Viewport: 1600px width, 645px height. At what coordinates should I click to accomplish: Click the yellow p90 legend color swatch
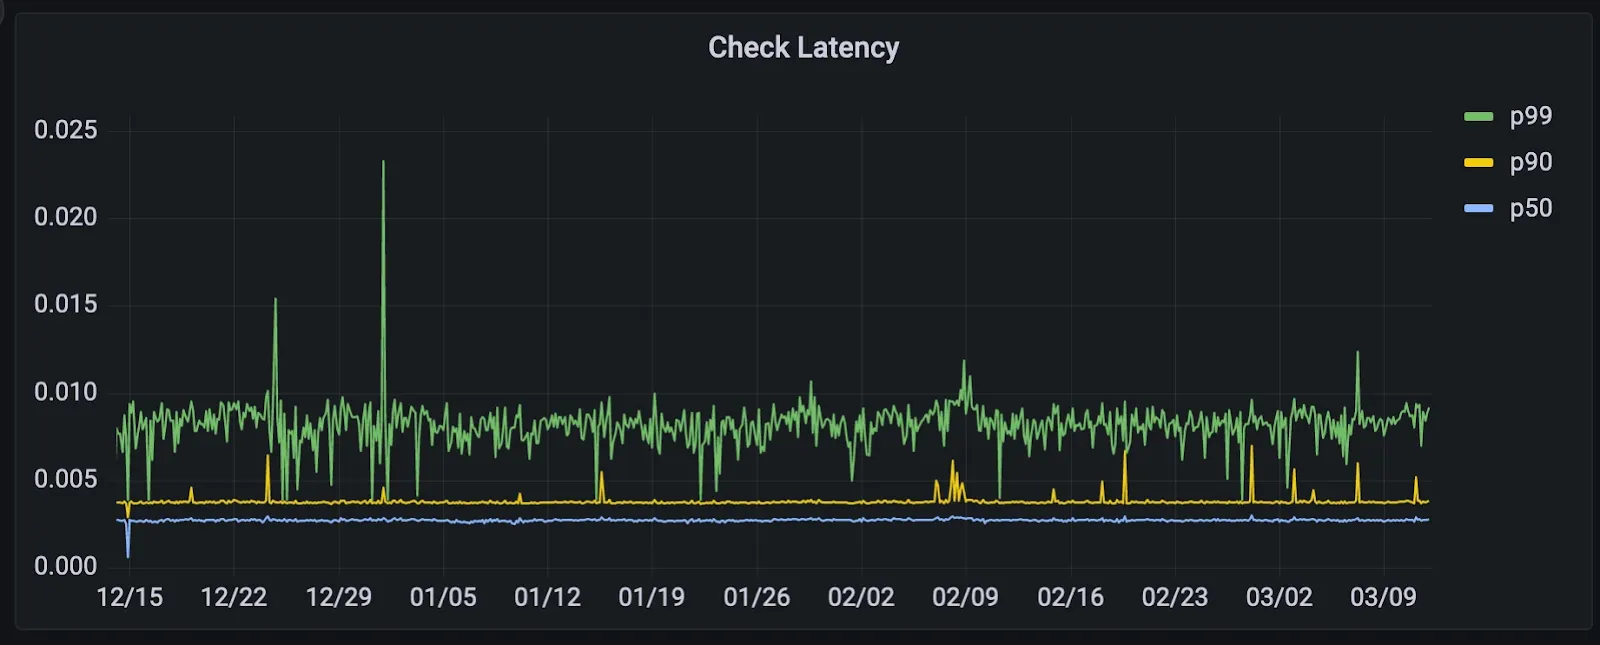1478,163
